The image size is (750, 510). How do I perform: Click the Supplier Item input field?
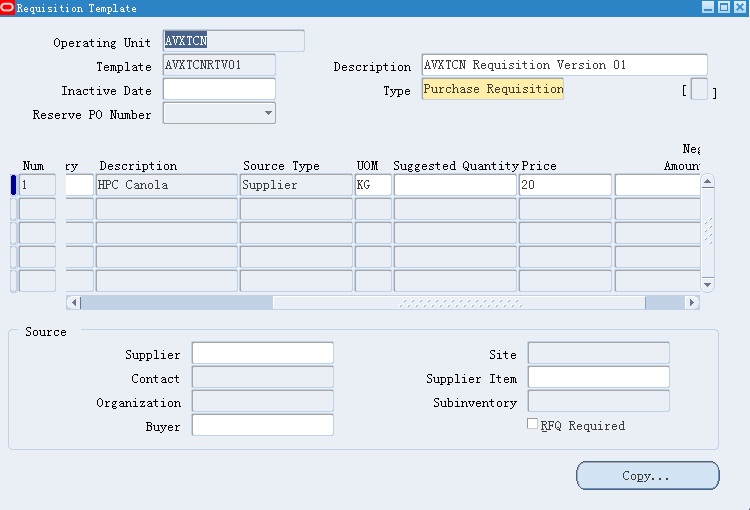click(x=598, y=377)
